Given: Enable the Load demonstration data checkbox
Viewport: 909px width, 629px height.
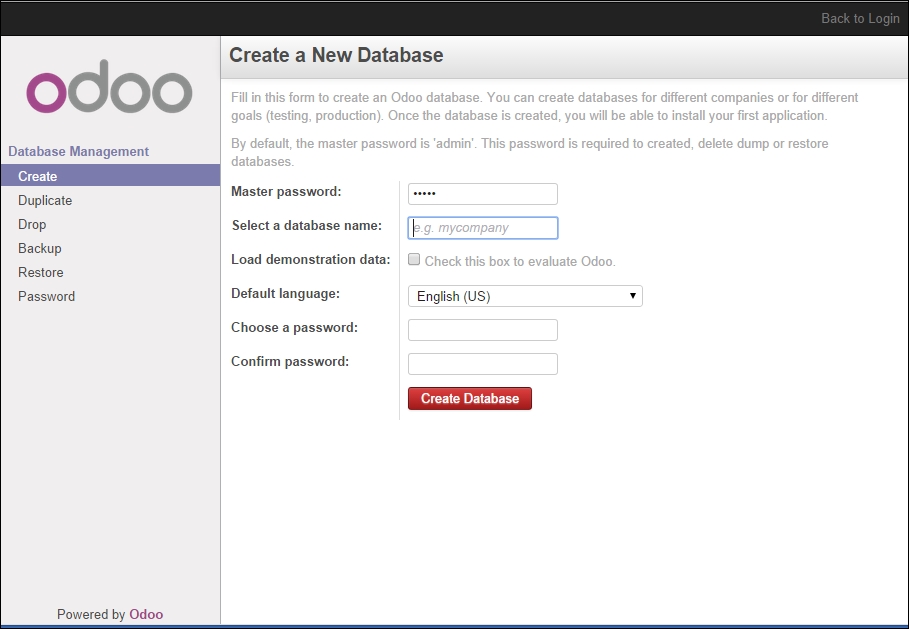Looking at the screenshot, I should tap(414, 259).
